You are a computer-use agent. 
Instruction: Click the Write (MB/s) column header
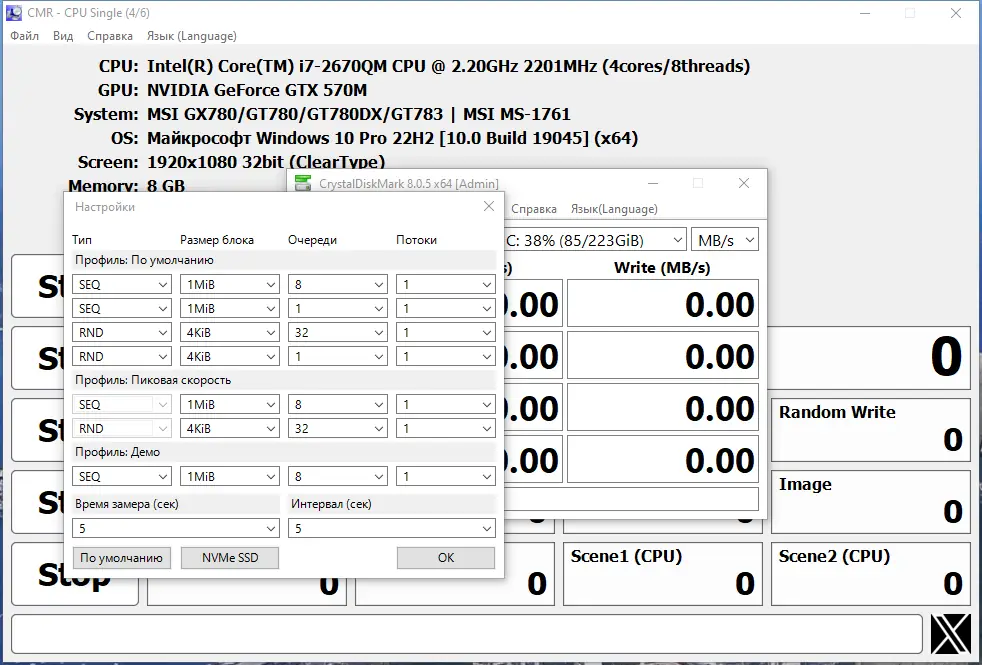pos(662,268)
